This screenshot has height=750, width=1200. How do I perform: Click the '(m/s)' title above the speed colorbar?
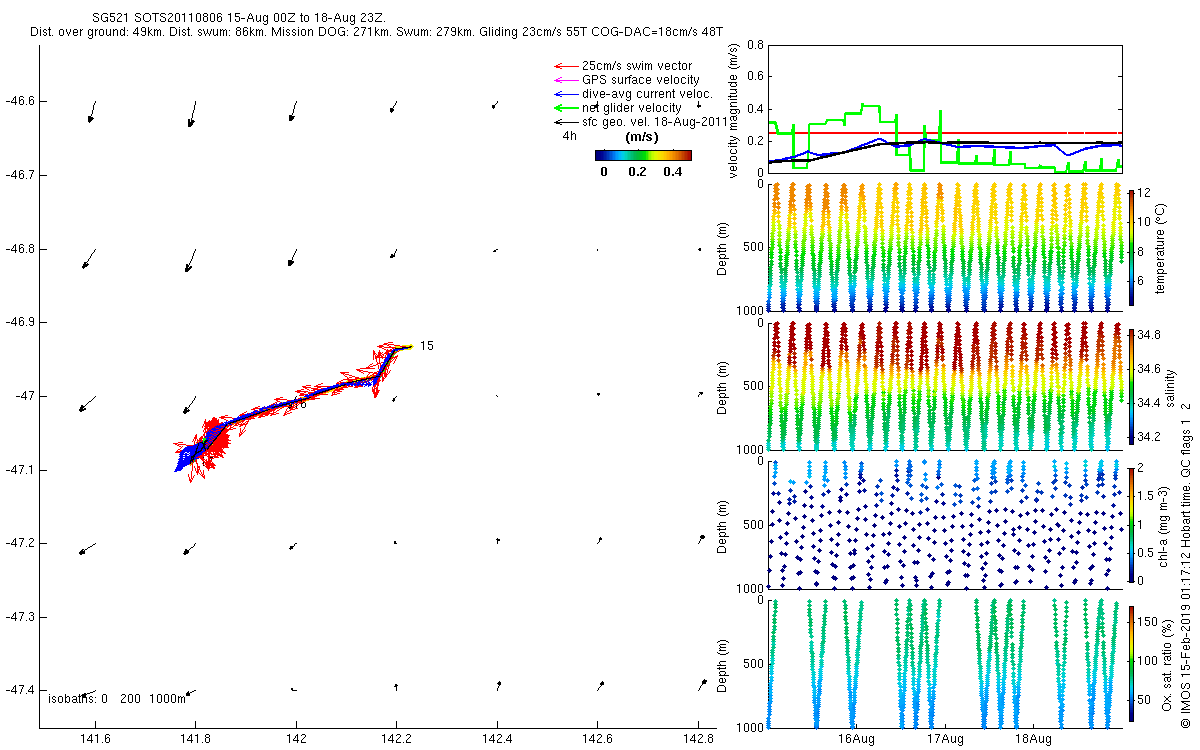641,137
